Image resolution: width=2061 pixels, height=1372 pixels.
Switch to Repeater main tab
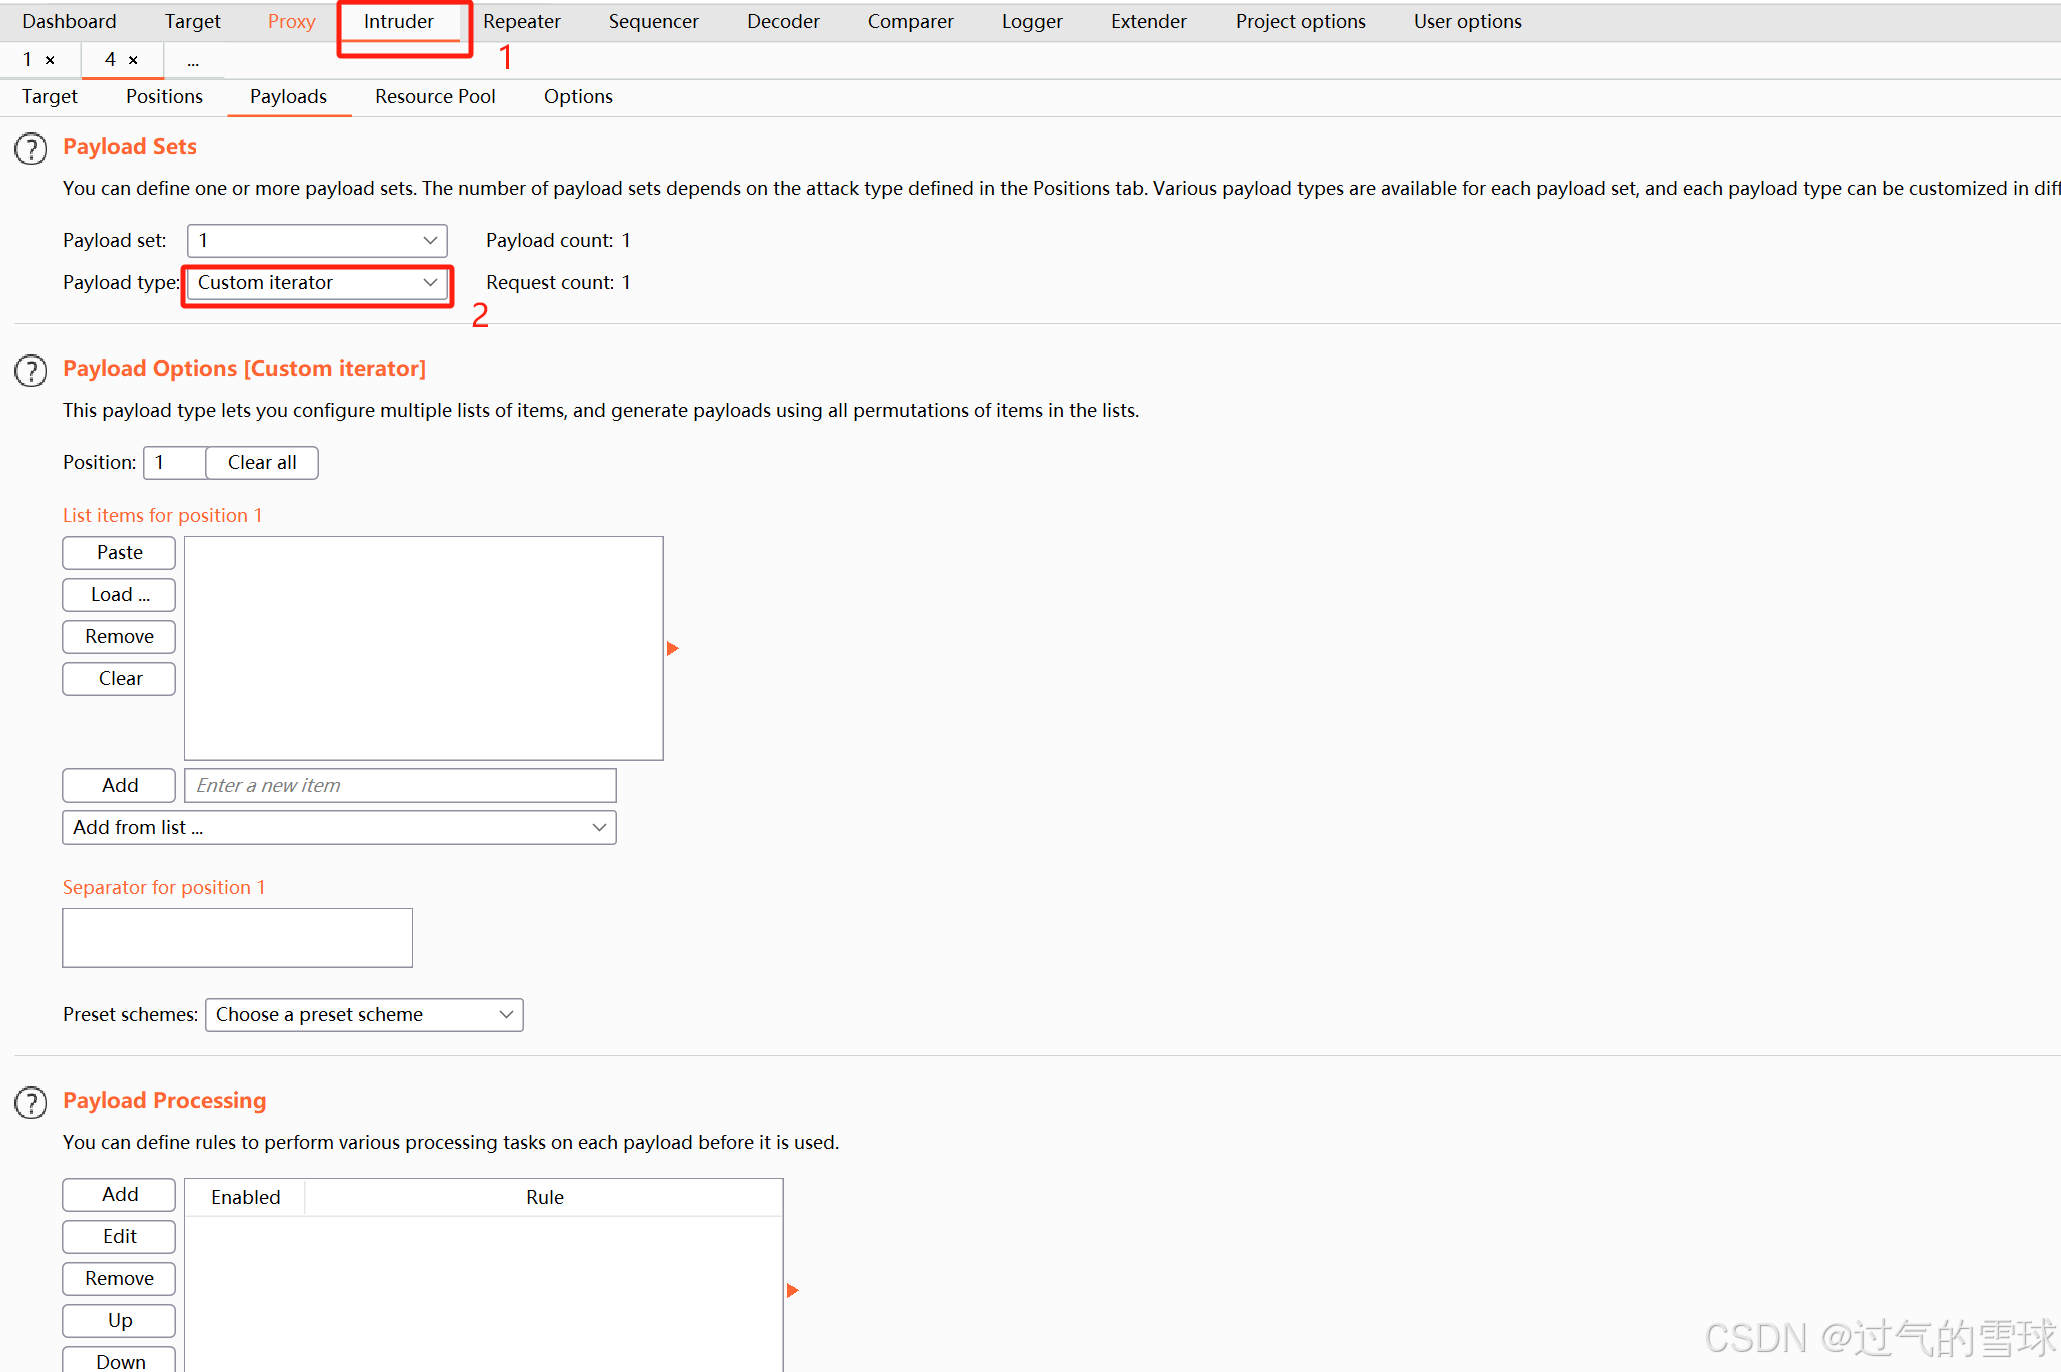click(x=521, y=21)
